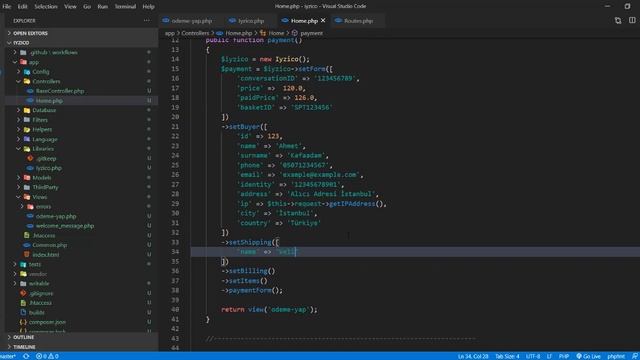Viewport: 640px width, 360px height.
Task: Click the master branch indicator
Action: click(x=8, y=356)
